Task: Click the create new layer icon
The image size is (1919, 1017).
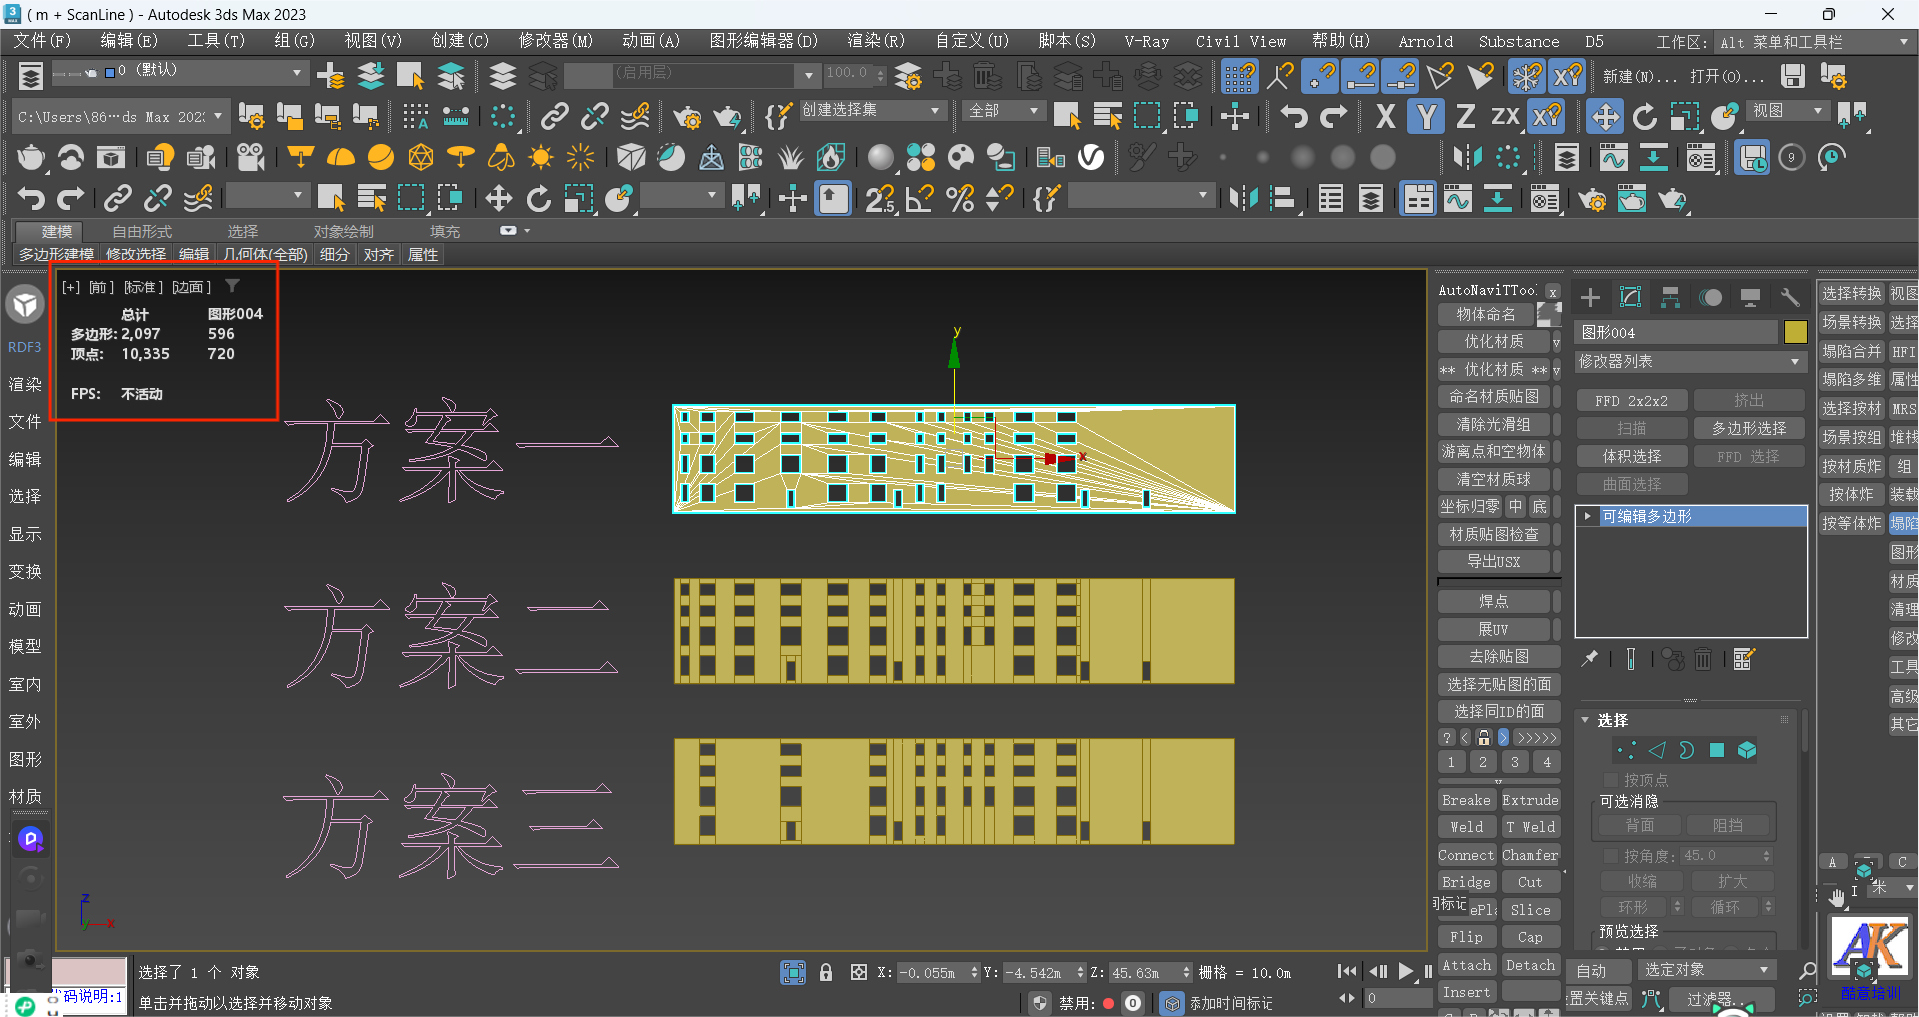Action: click(330, 76)
